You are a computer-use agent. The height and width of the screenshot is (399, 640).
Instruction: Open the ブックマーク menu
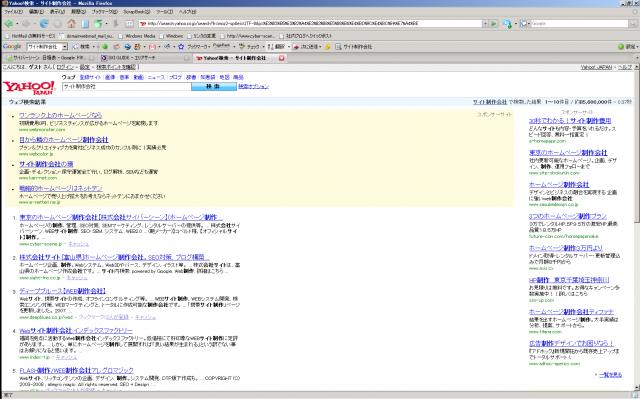pos(104,12)
